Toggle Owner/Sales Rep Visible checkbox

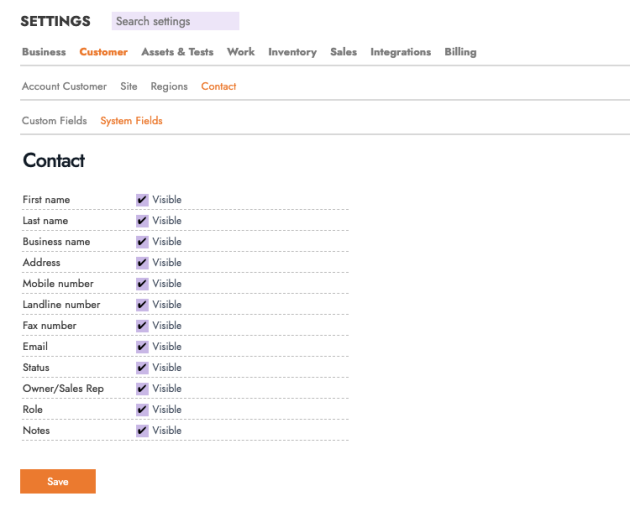(142, 389)
